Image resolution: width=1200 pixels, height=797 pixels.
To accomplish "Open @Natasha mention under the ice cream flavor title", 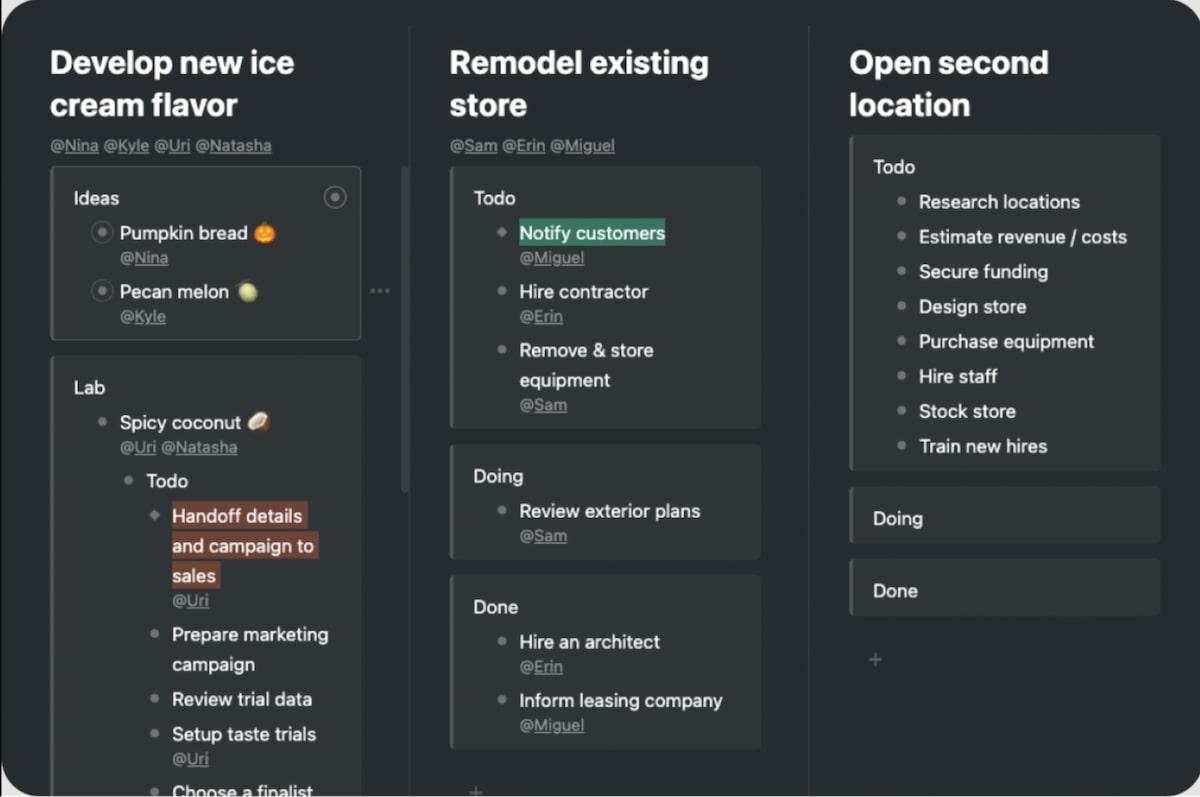I will click(x=233, y=146).
